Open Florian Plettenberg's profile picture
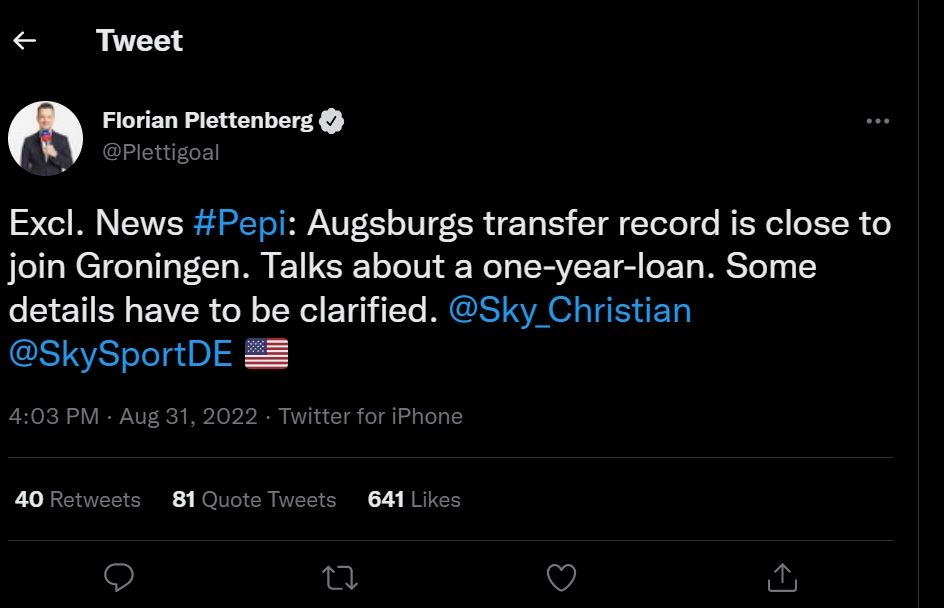Screen dimensions: 944x608 pos(48,134)
